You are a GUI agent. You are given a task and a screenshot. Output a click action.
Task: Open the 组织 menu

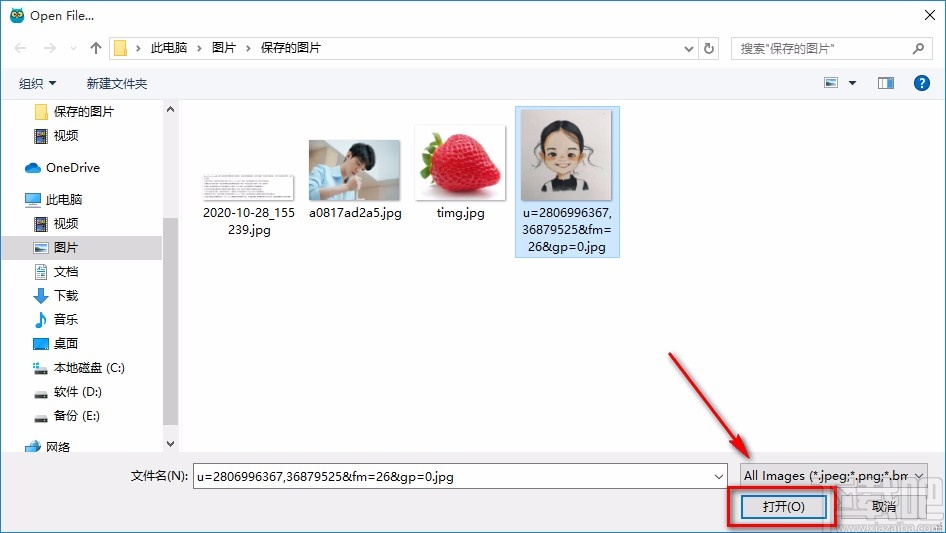point(37,83)
